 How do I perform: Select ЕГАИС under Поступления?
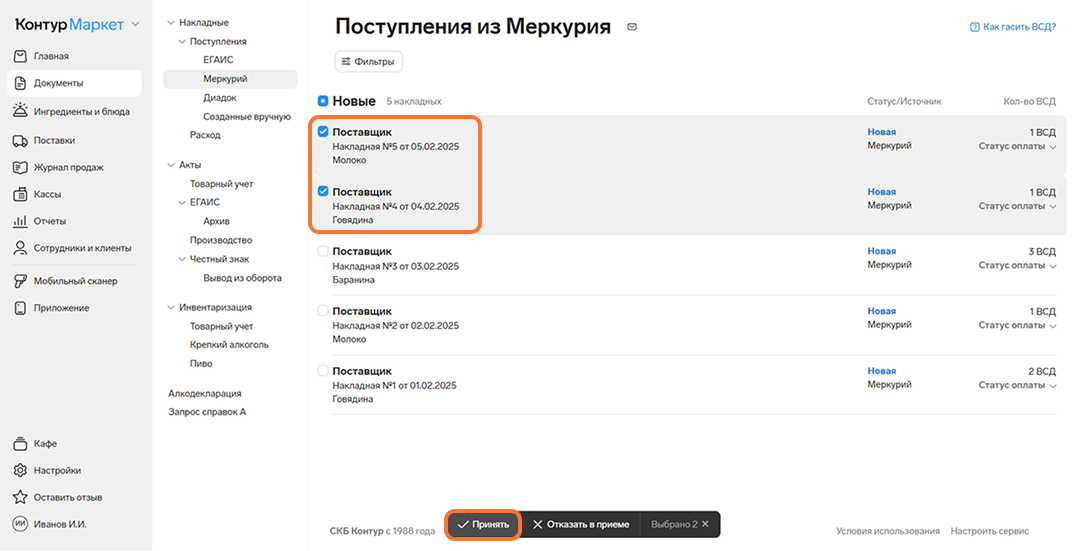pyautogui.click(x=218, y=60)
